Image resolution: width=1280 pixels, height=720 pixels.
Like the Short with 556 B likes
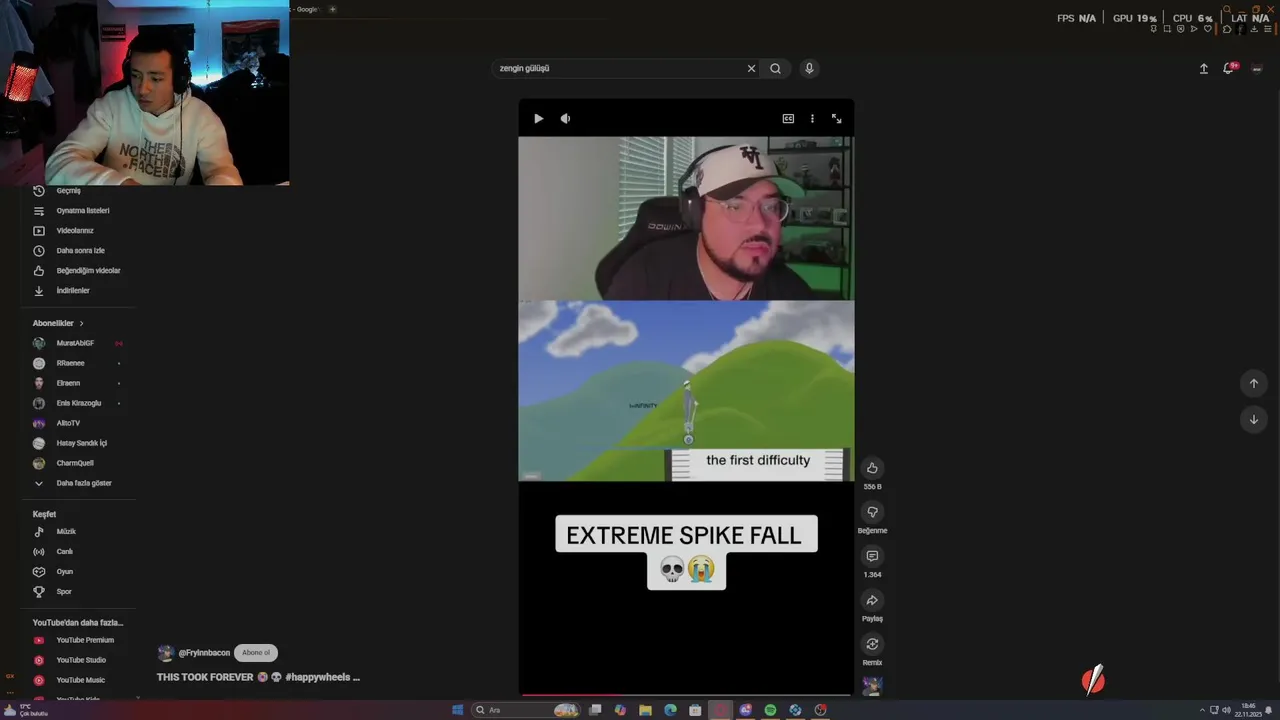tap(872, 468)
